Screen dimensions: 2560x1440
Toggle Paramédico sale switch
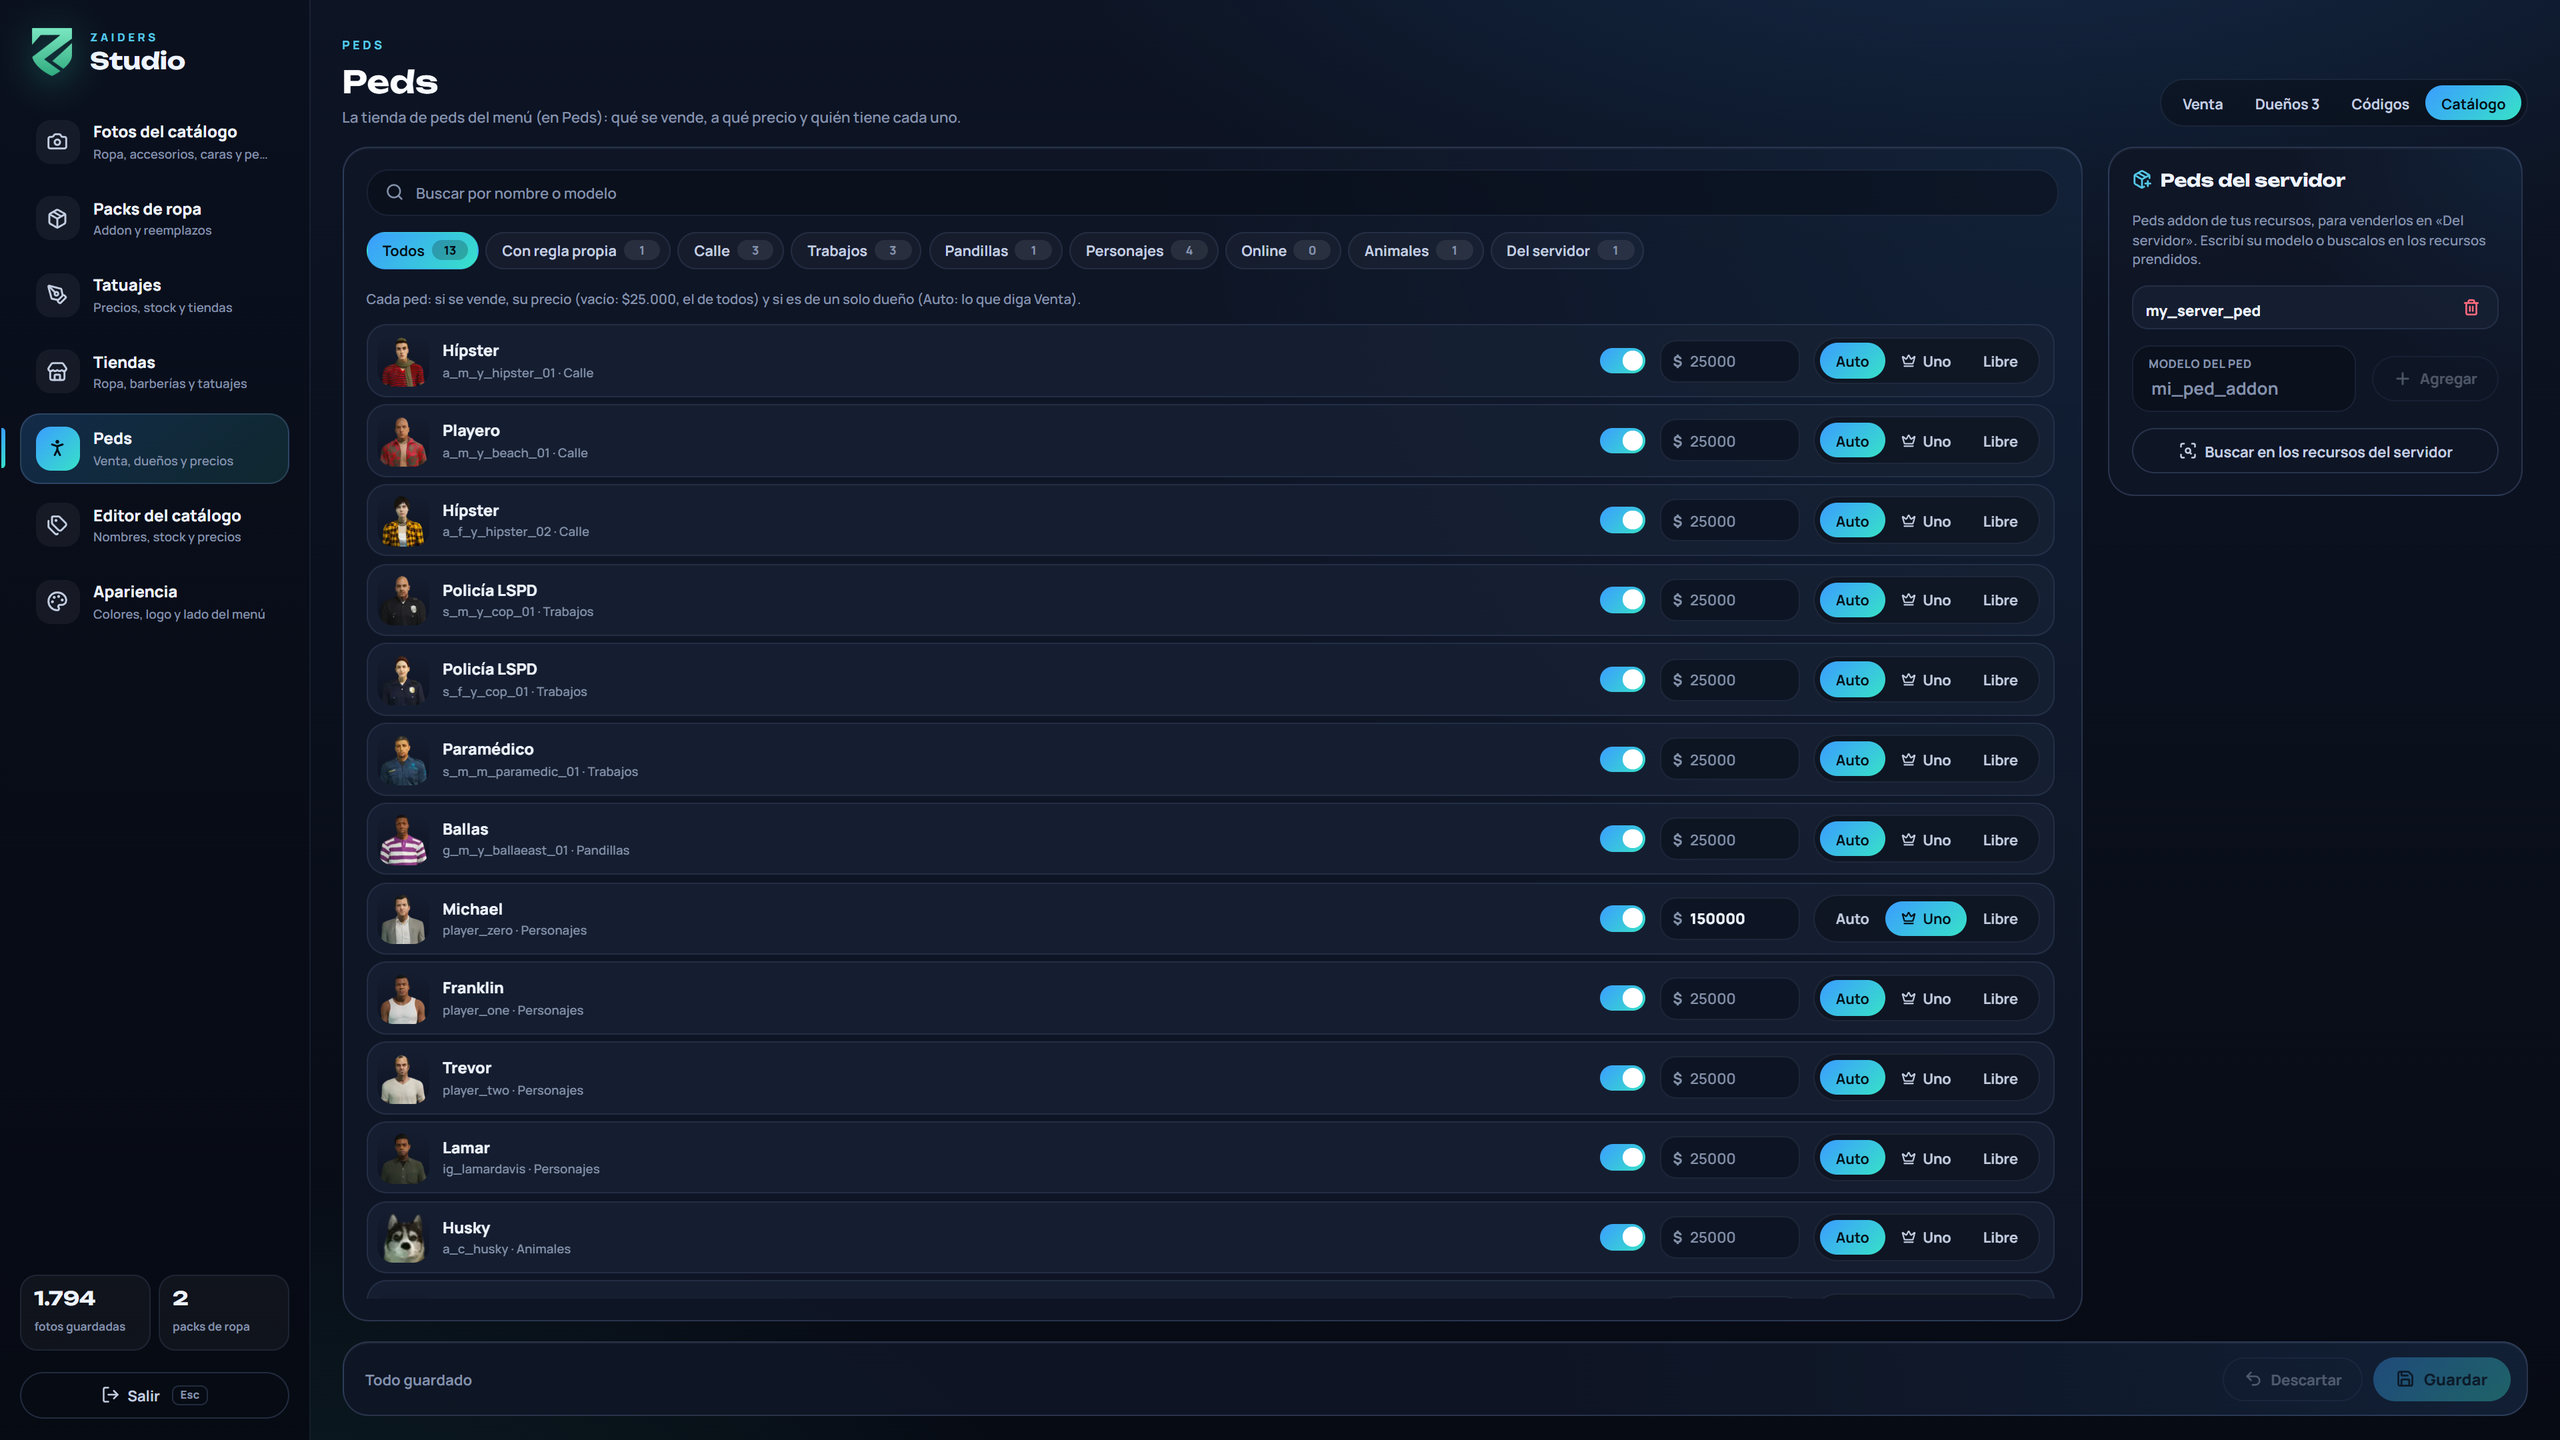click(x=1622, y=760)
